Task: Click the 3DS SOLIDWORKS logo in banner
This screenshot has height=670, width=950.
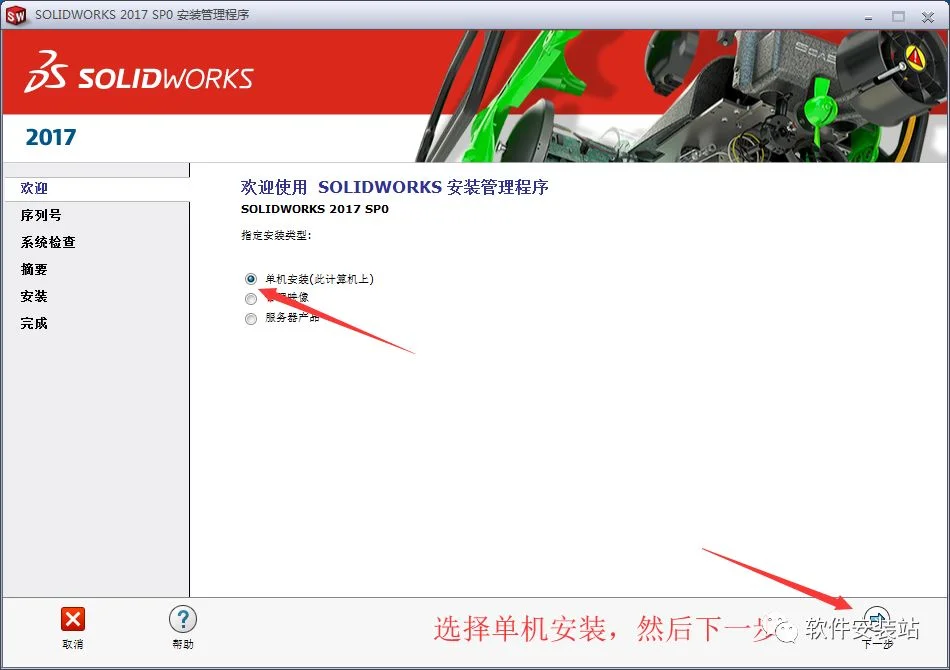Action: 139,73
